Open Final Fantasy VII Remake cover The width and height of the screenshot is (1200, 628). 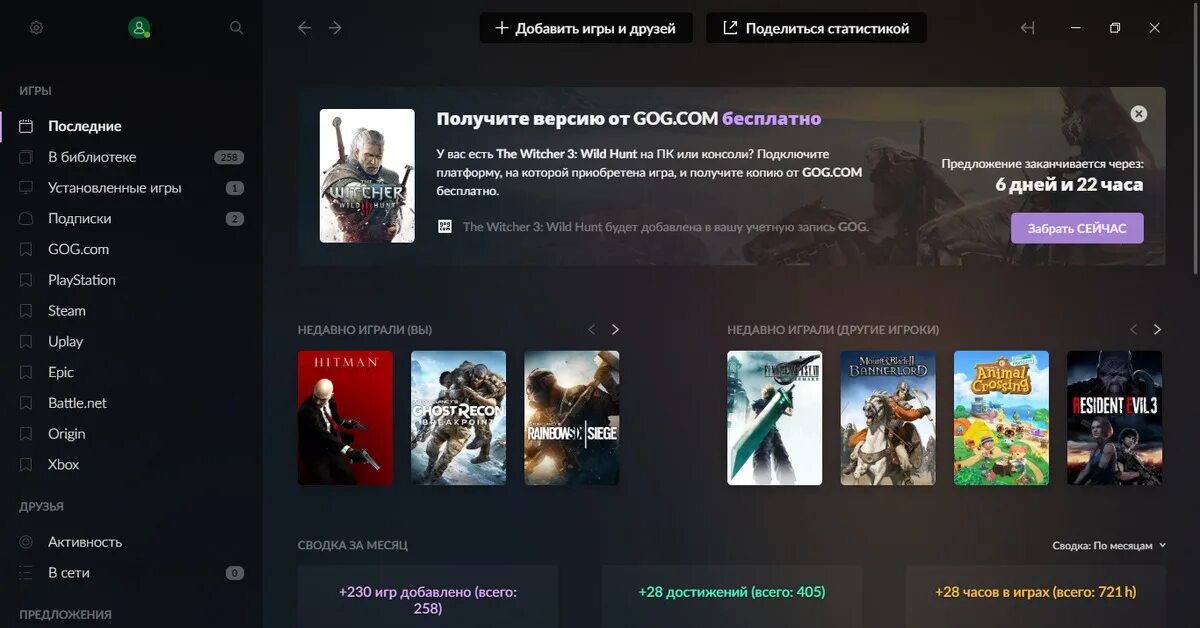tap(775, 418)
